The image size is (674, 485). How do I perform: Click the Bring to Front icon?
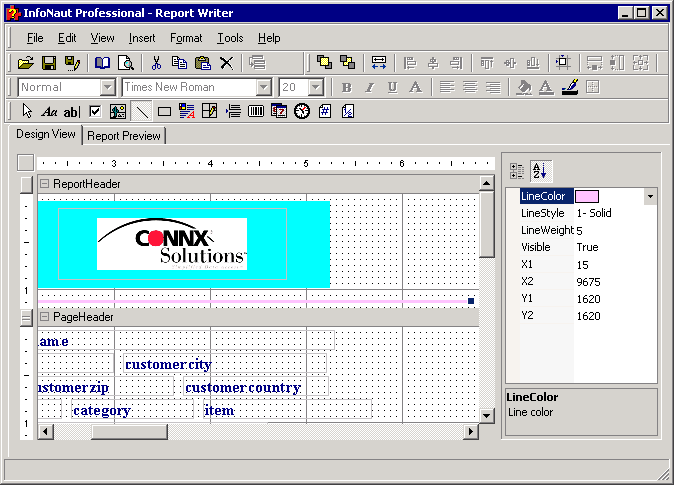tap(324, 62)
